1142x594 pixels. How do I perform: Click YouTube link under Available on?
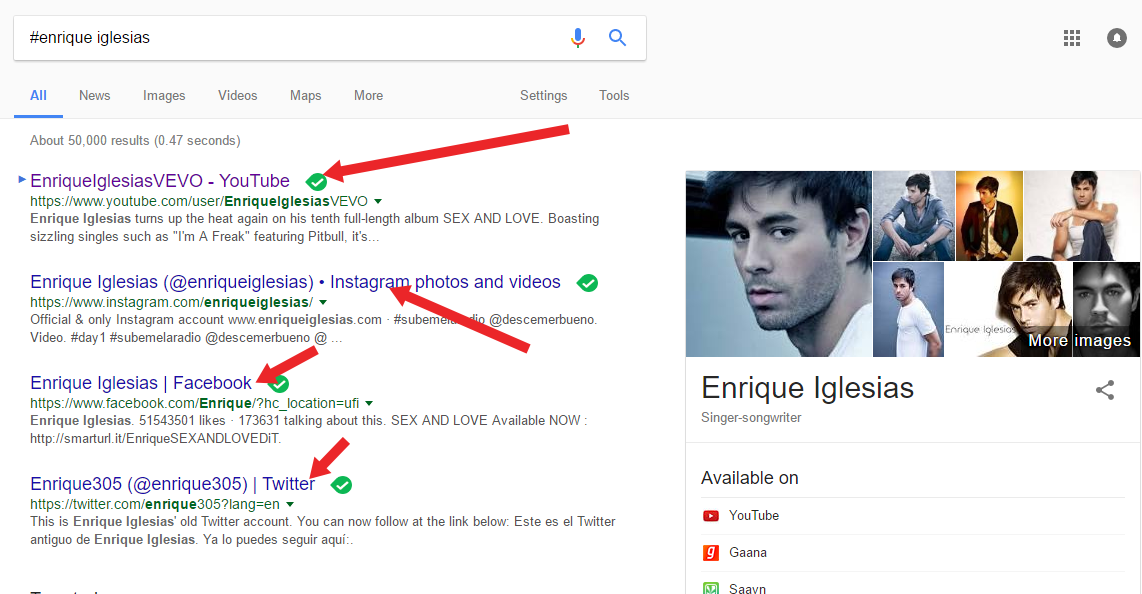tap(754, 515)
